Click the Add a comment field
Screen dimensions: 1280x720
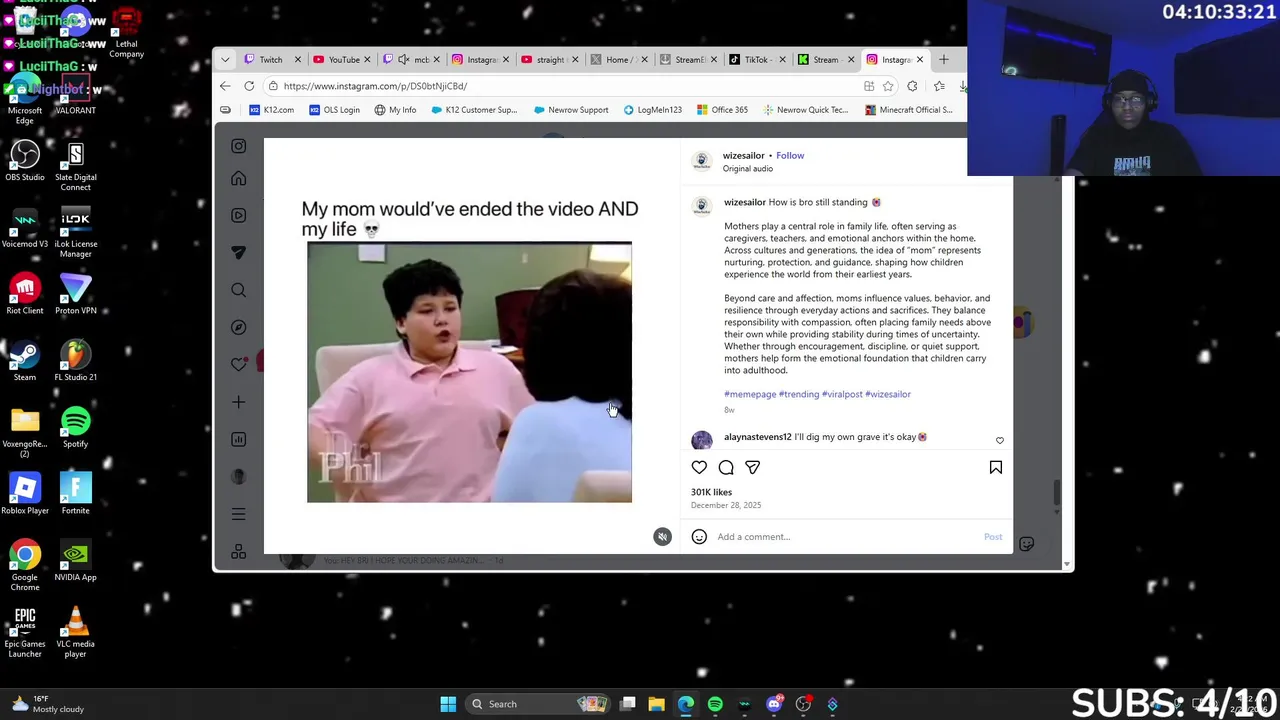point(845,537)
